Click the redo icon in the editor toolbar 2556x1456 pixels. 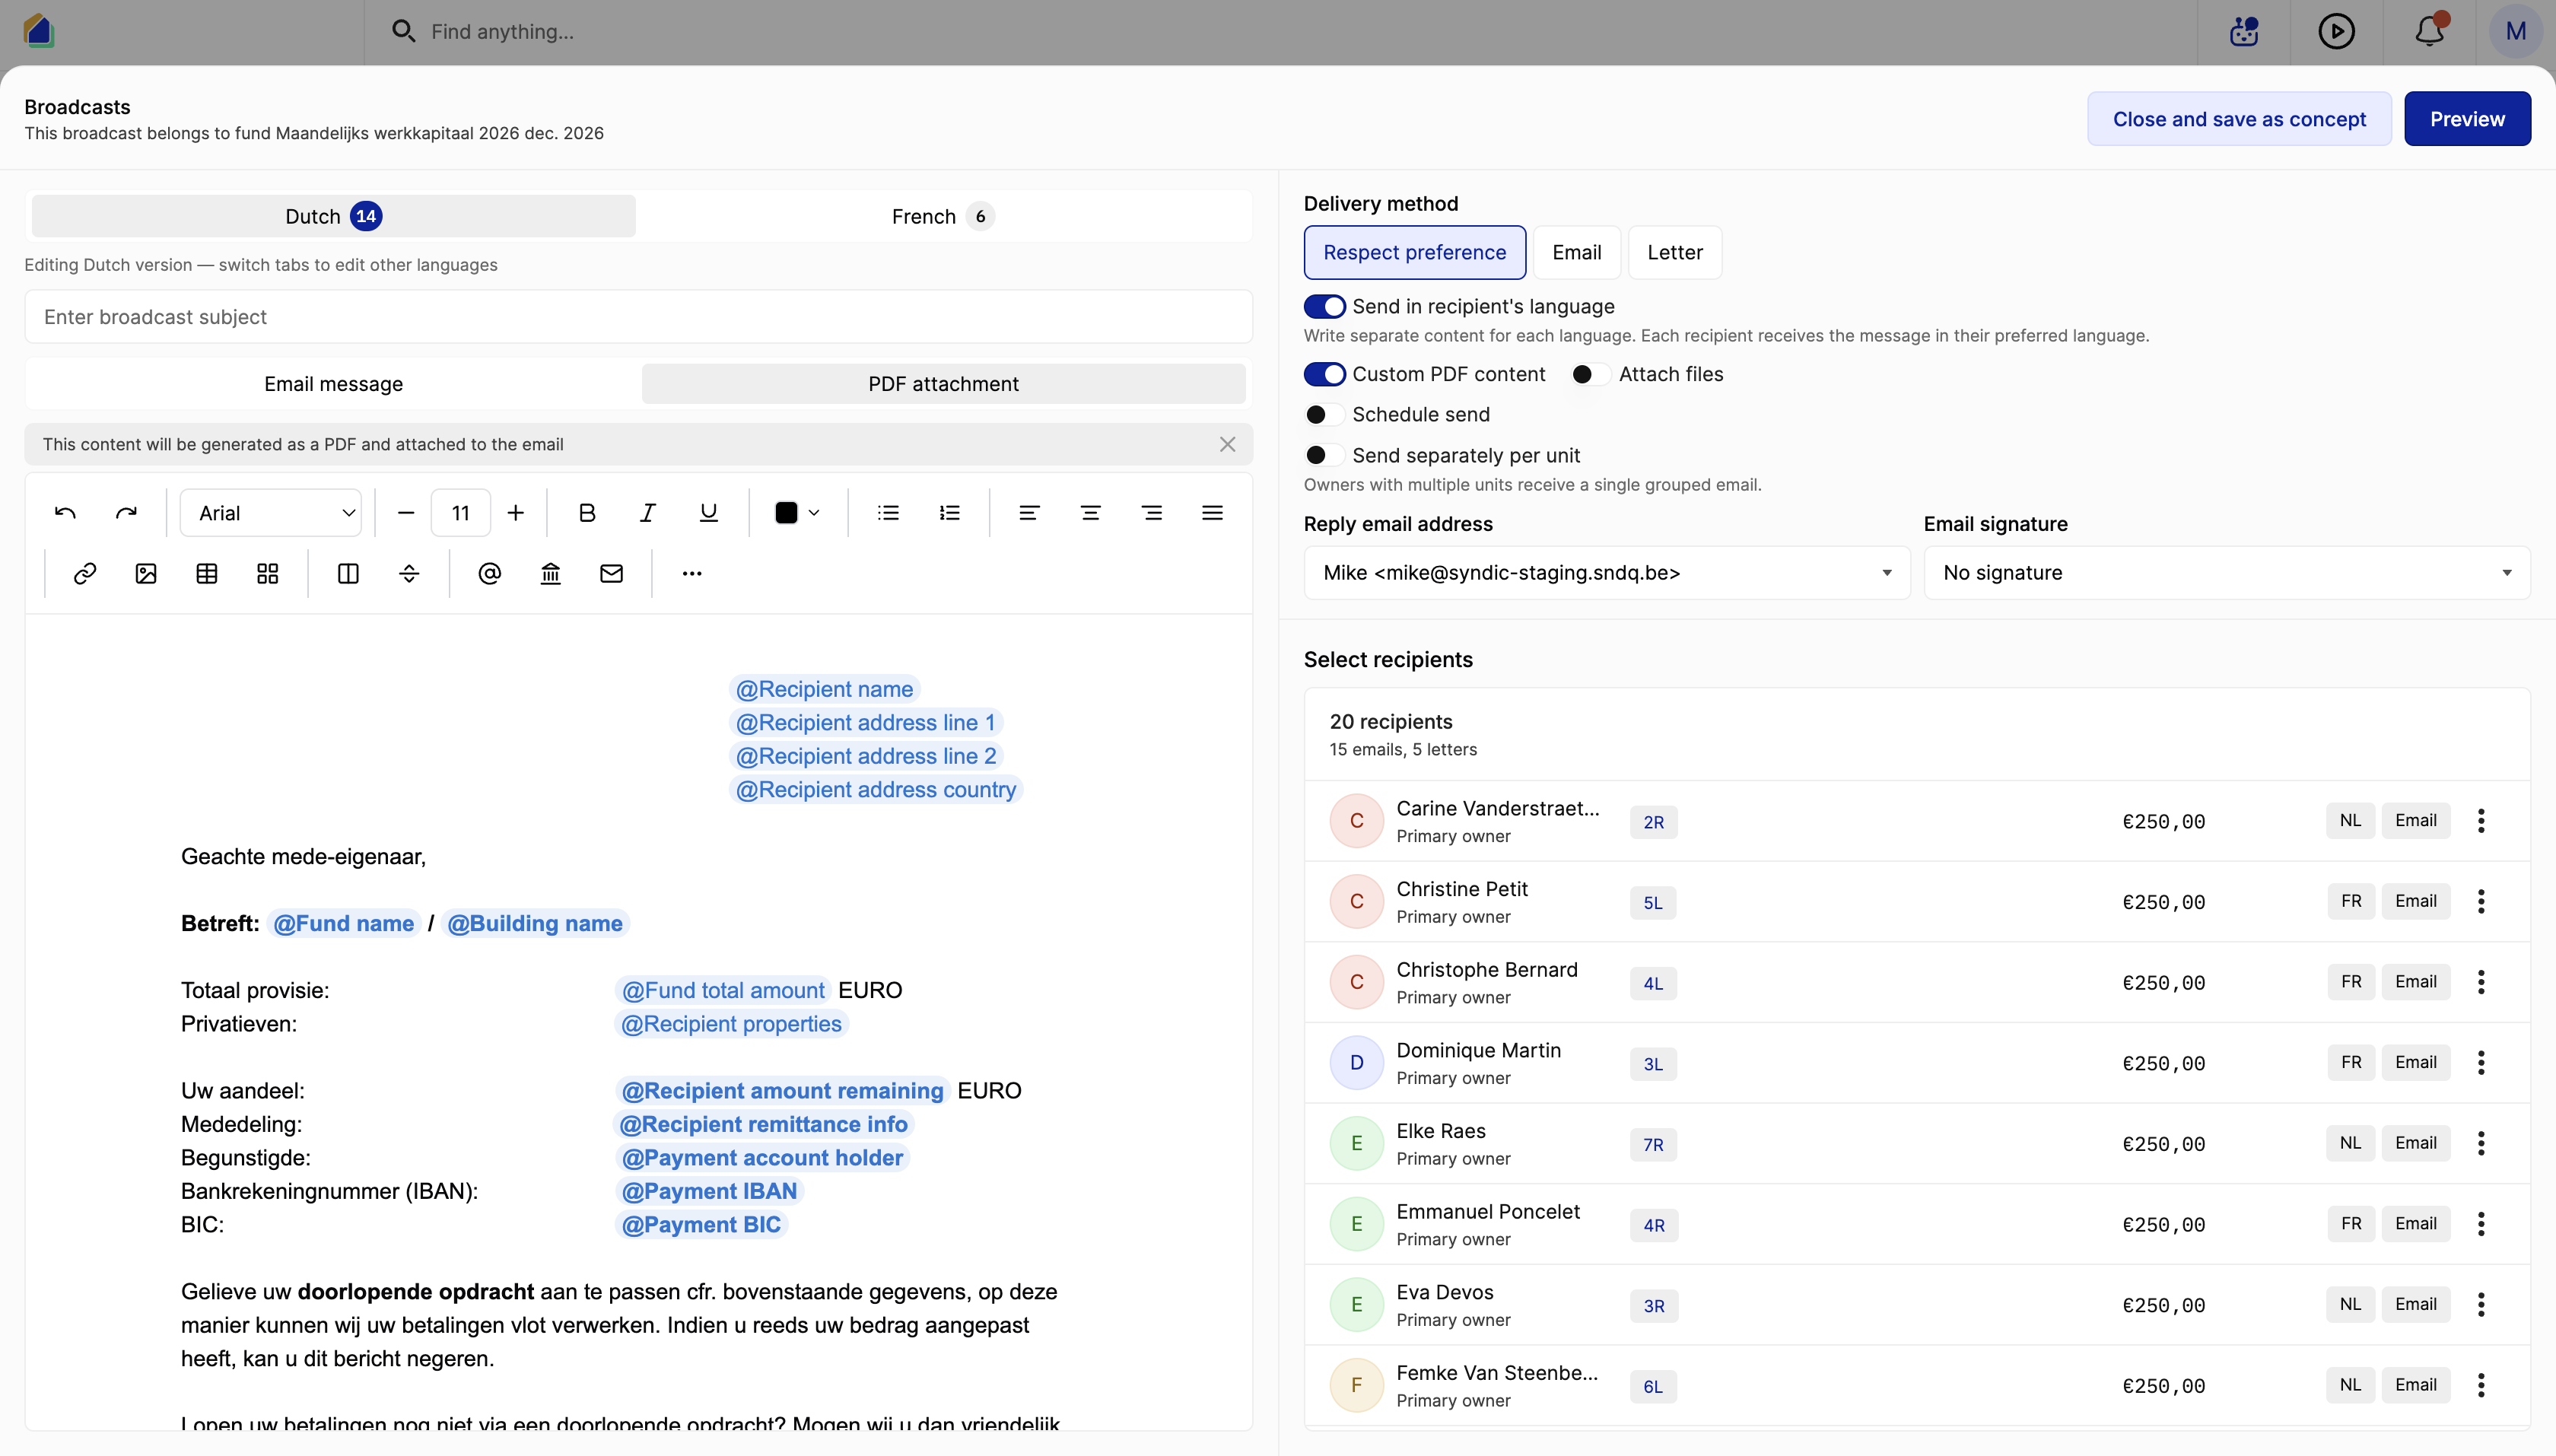pyautogui.click(x=126, y=513)
